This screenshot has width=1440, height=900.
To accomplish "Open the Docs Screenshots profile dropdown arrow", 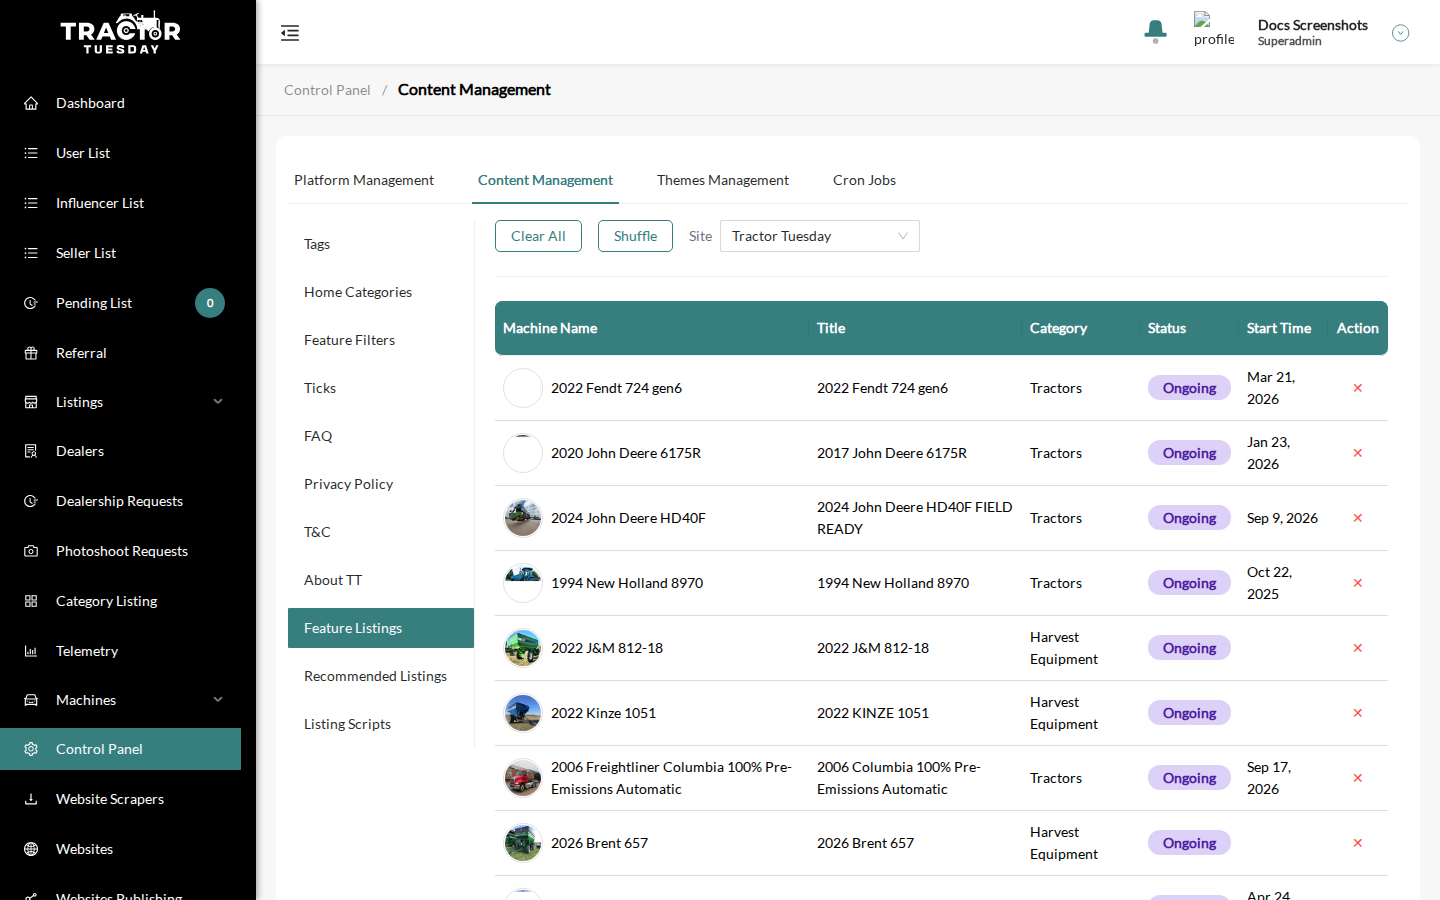I will point(1400,33).
